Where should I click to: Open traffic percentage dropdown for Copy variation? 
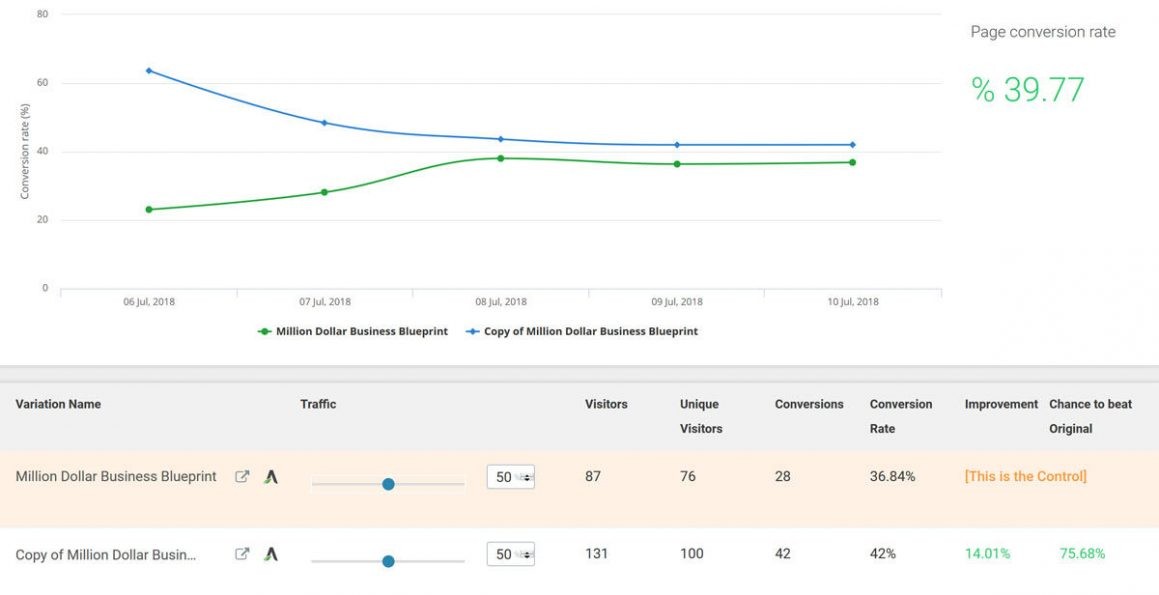tap(511, 554)
